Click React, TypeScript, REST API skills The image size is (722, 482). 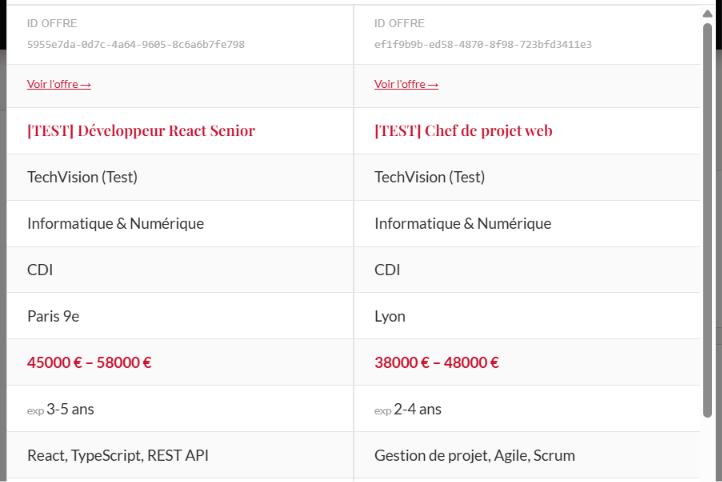[118, 456]
